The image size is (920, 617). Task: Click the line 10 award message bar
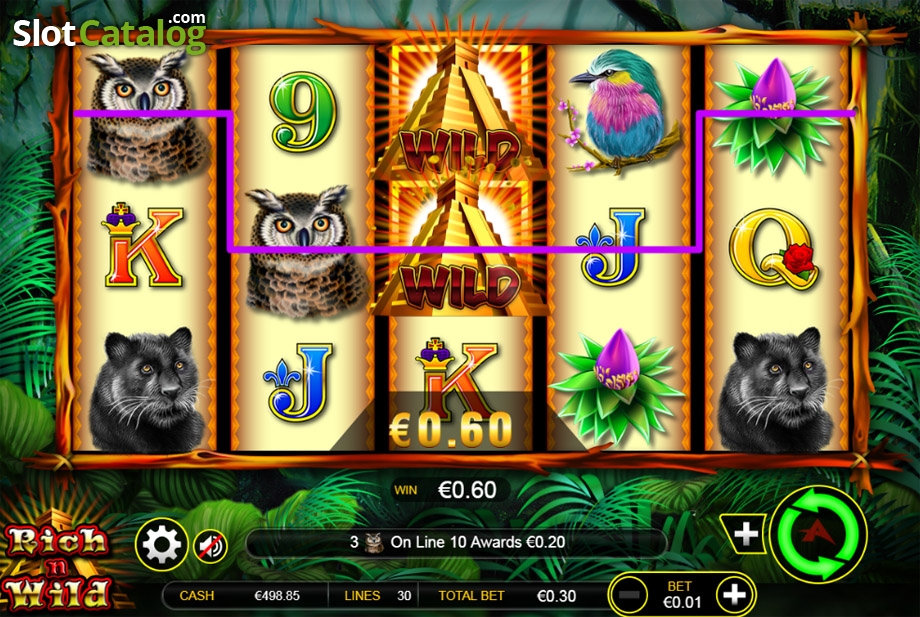[456, 543]
